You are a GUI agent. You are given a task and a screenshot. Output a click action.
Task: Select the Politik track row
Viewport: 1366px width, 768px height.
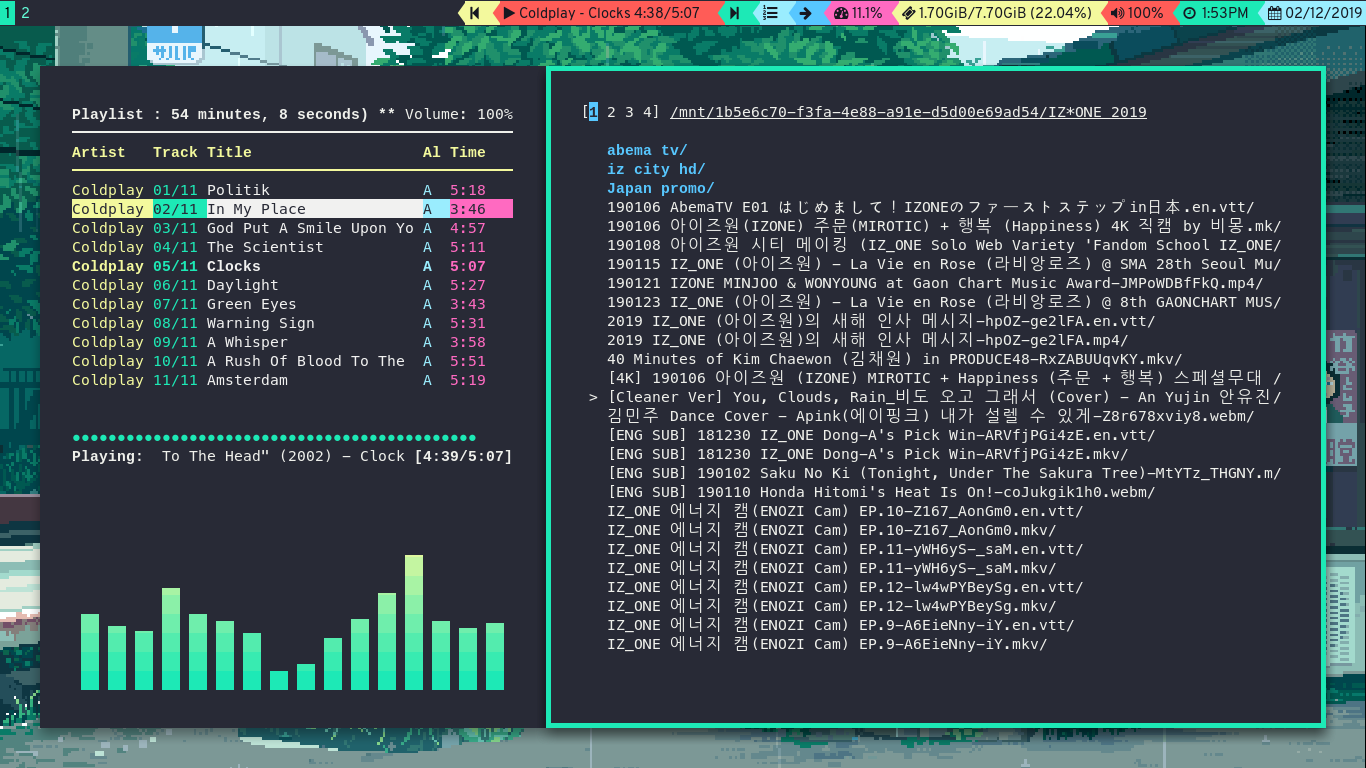tap(292, 190)
